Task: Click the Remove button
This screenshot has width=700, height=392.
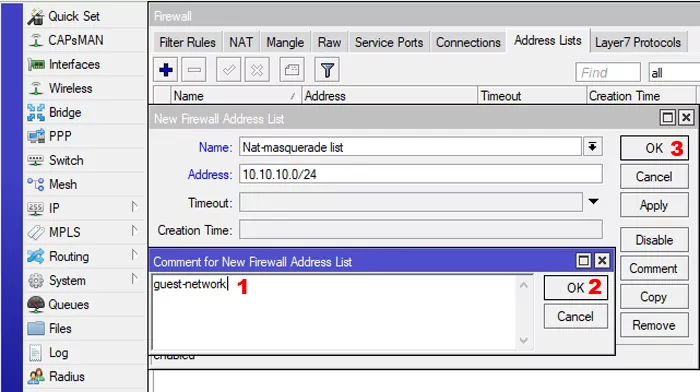Action: tap(654, 325)
